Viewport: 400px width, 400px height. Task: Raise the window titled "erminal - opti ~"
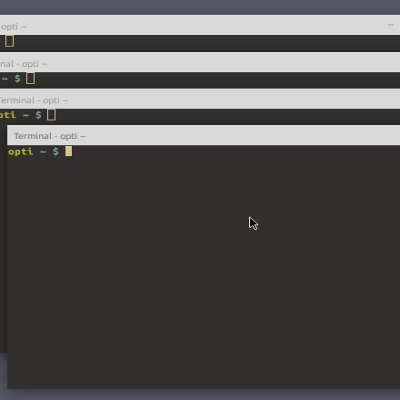[x=200, y=99]
